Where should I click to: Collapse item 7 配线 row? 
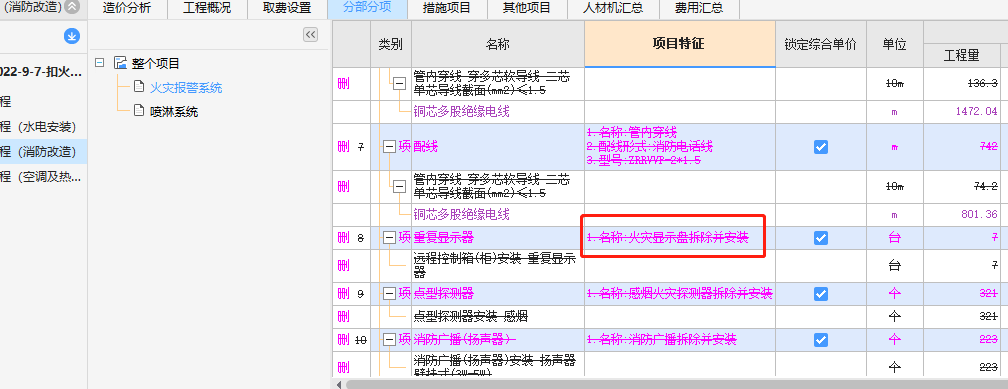click(389, 147)
